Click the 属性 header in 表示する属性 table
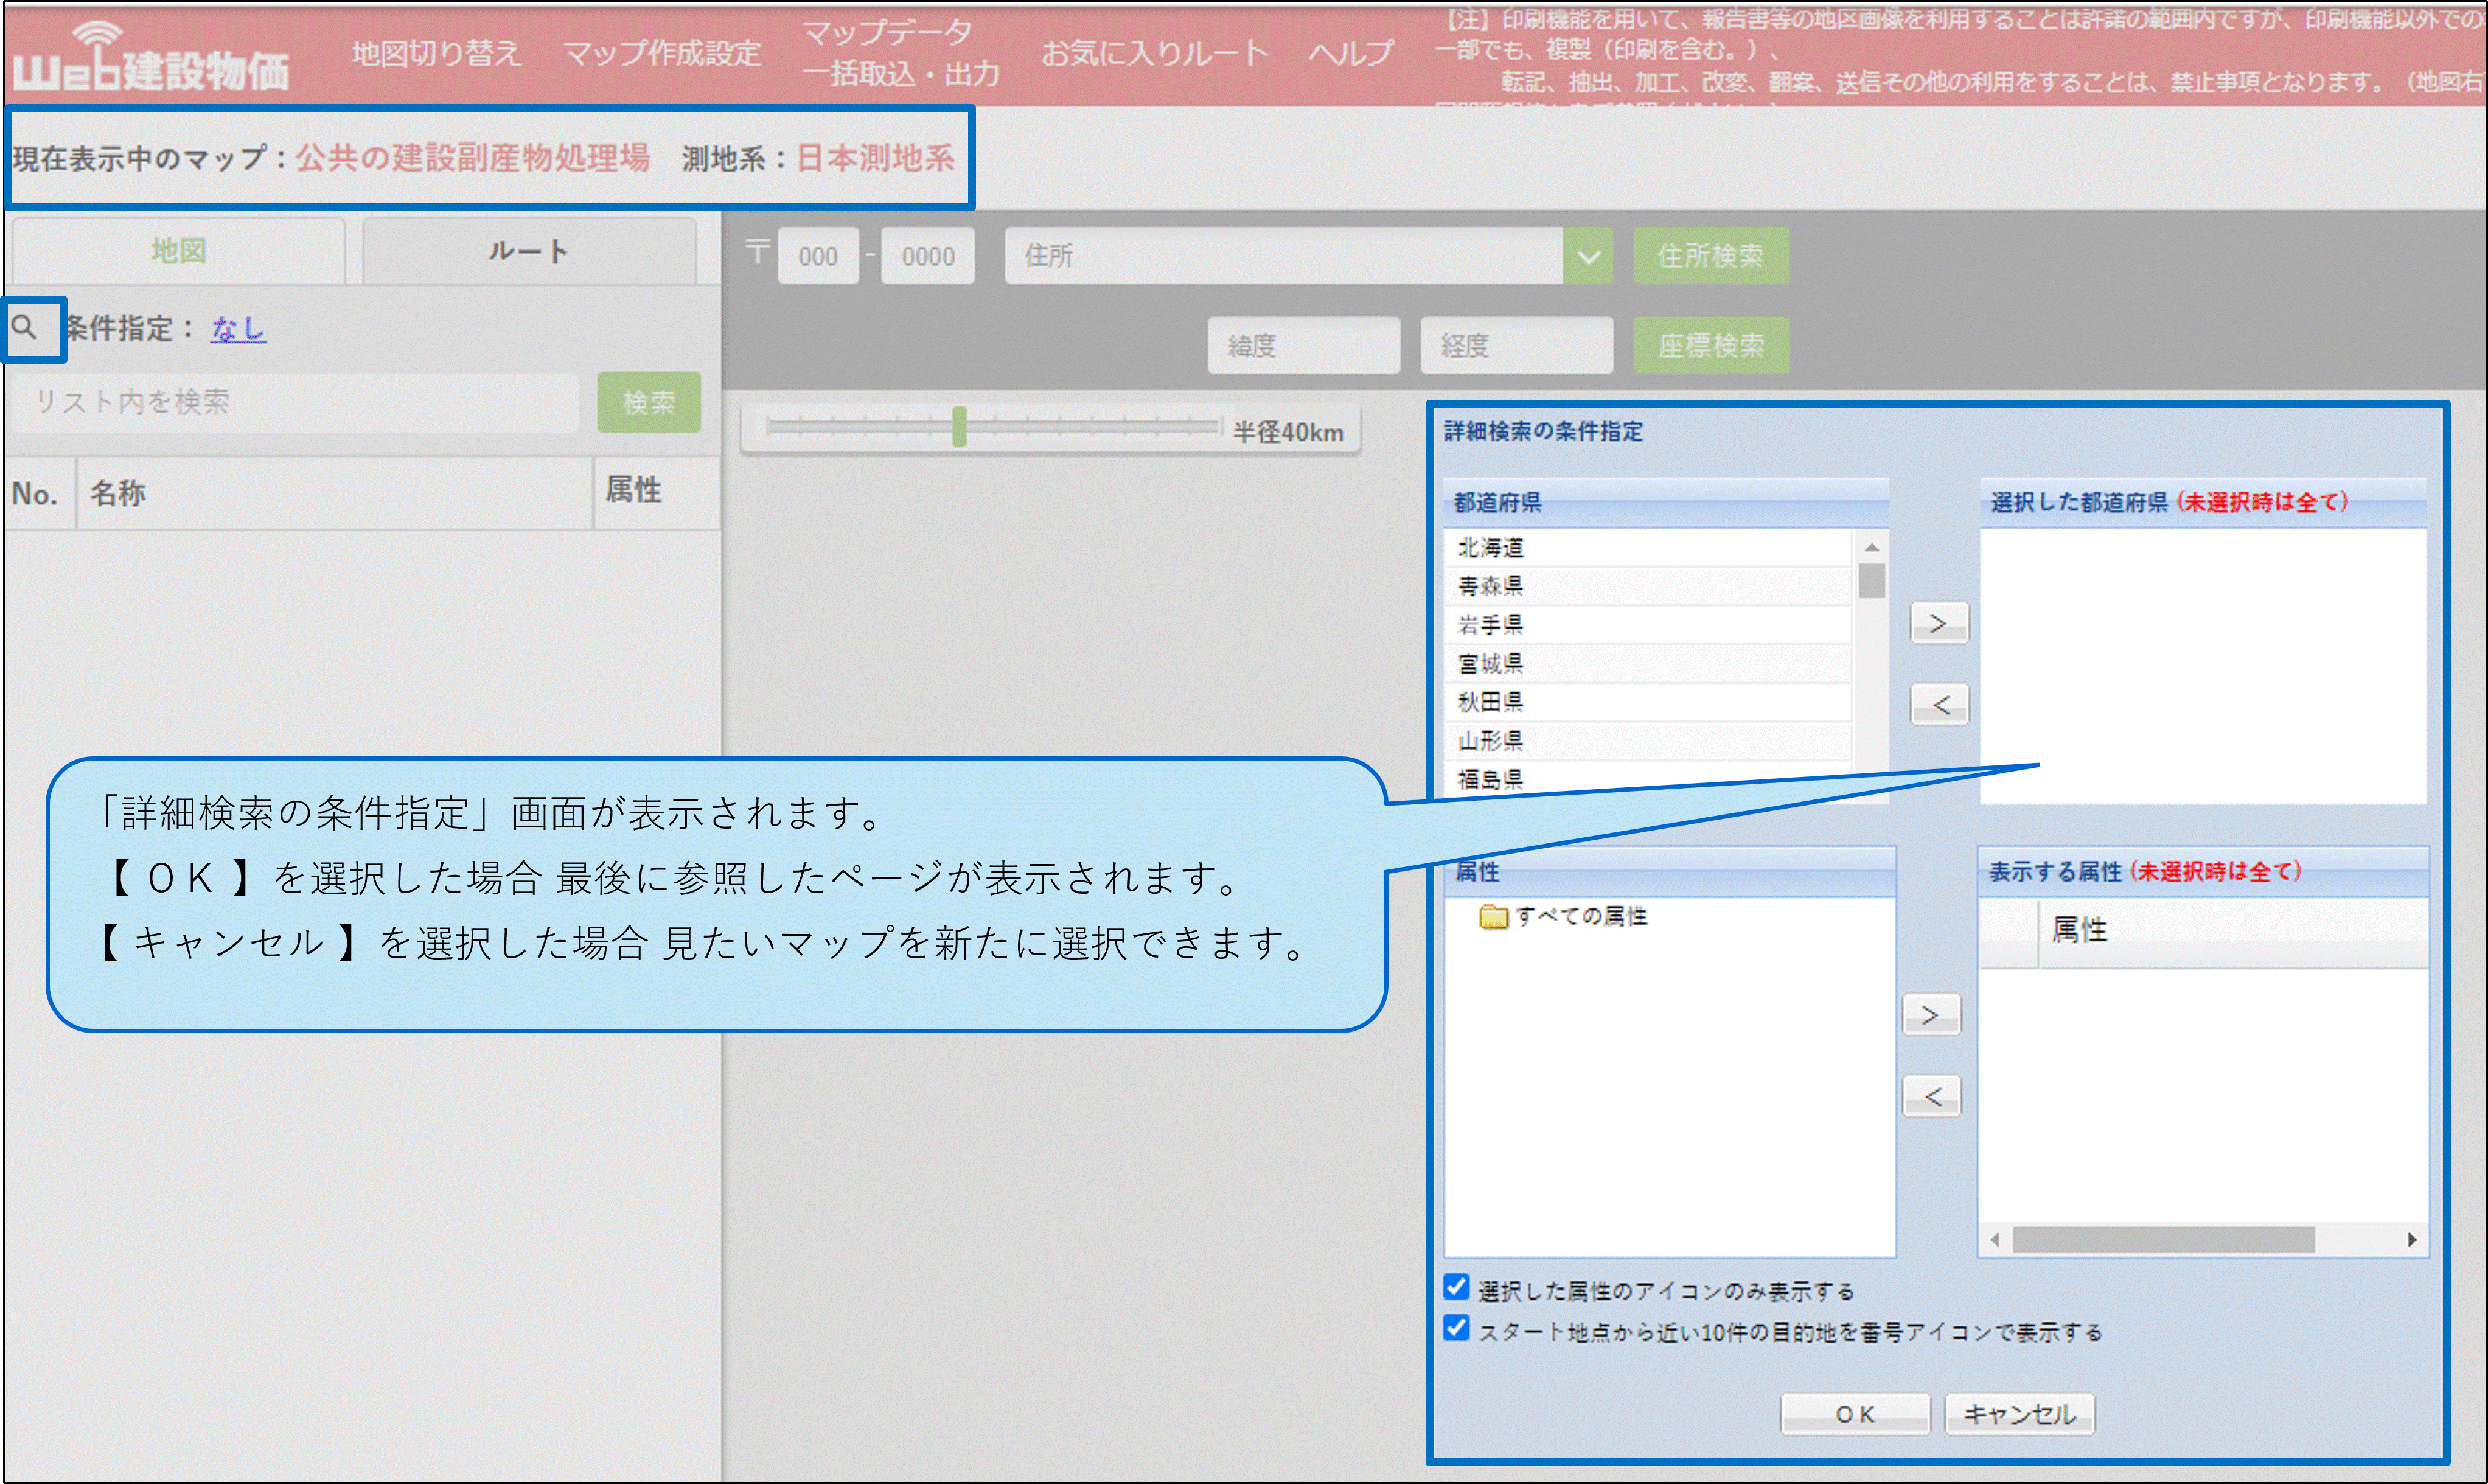This screenshot has width=2488, height=1484. click(2233, 932)
